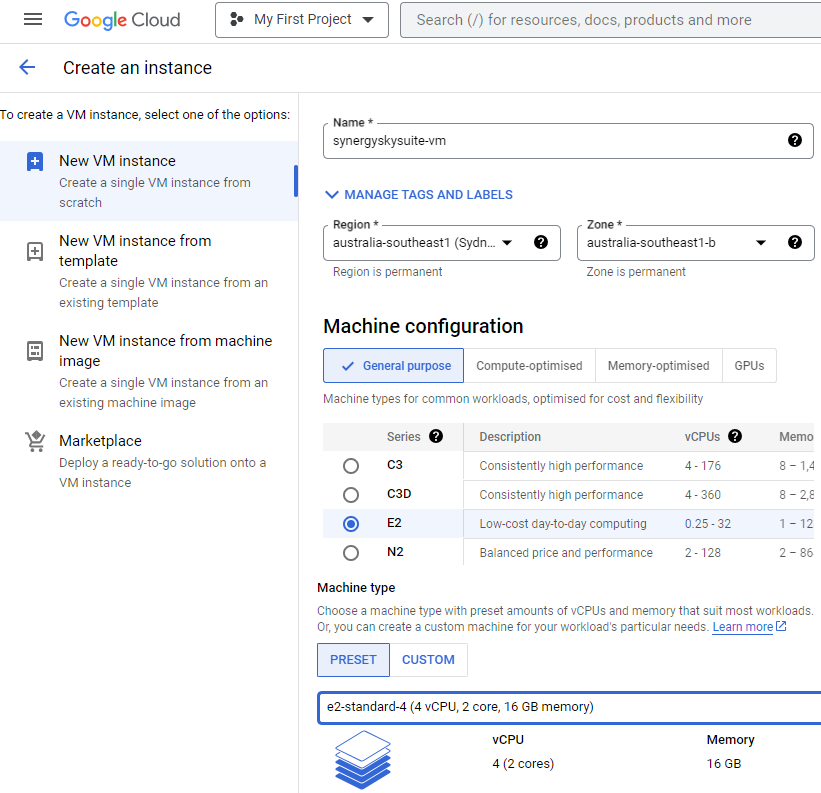Open the Region dropdown
Image resolution: width=821 pixels, height=793 pixels.
coord(441,243)
